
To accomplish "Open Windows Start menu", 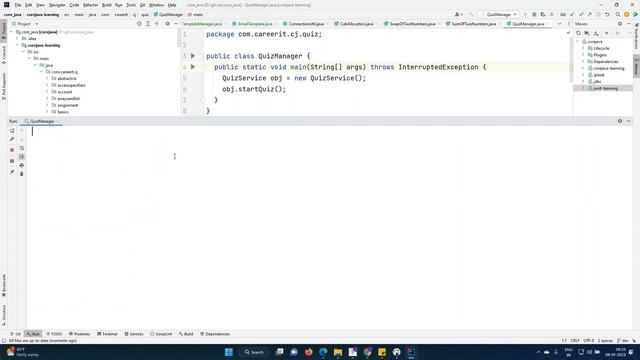I will click(229, 352).
